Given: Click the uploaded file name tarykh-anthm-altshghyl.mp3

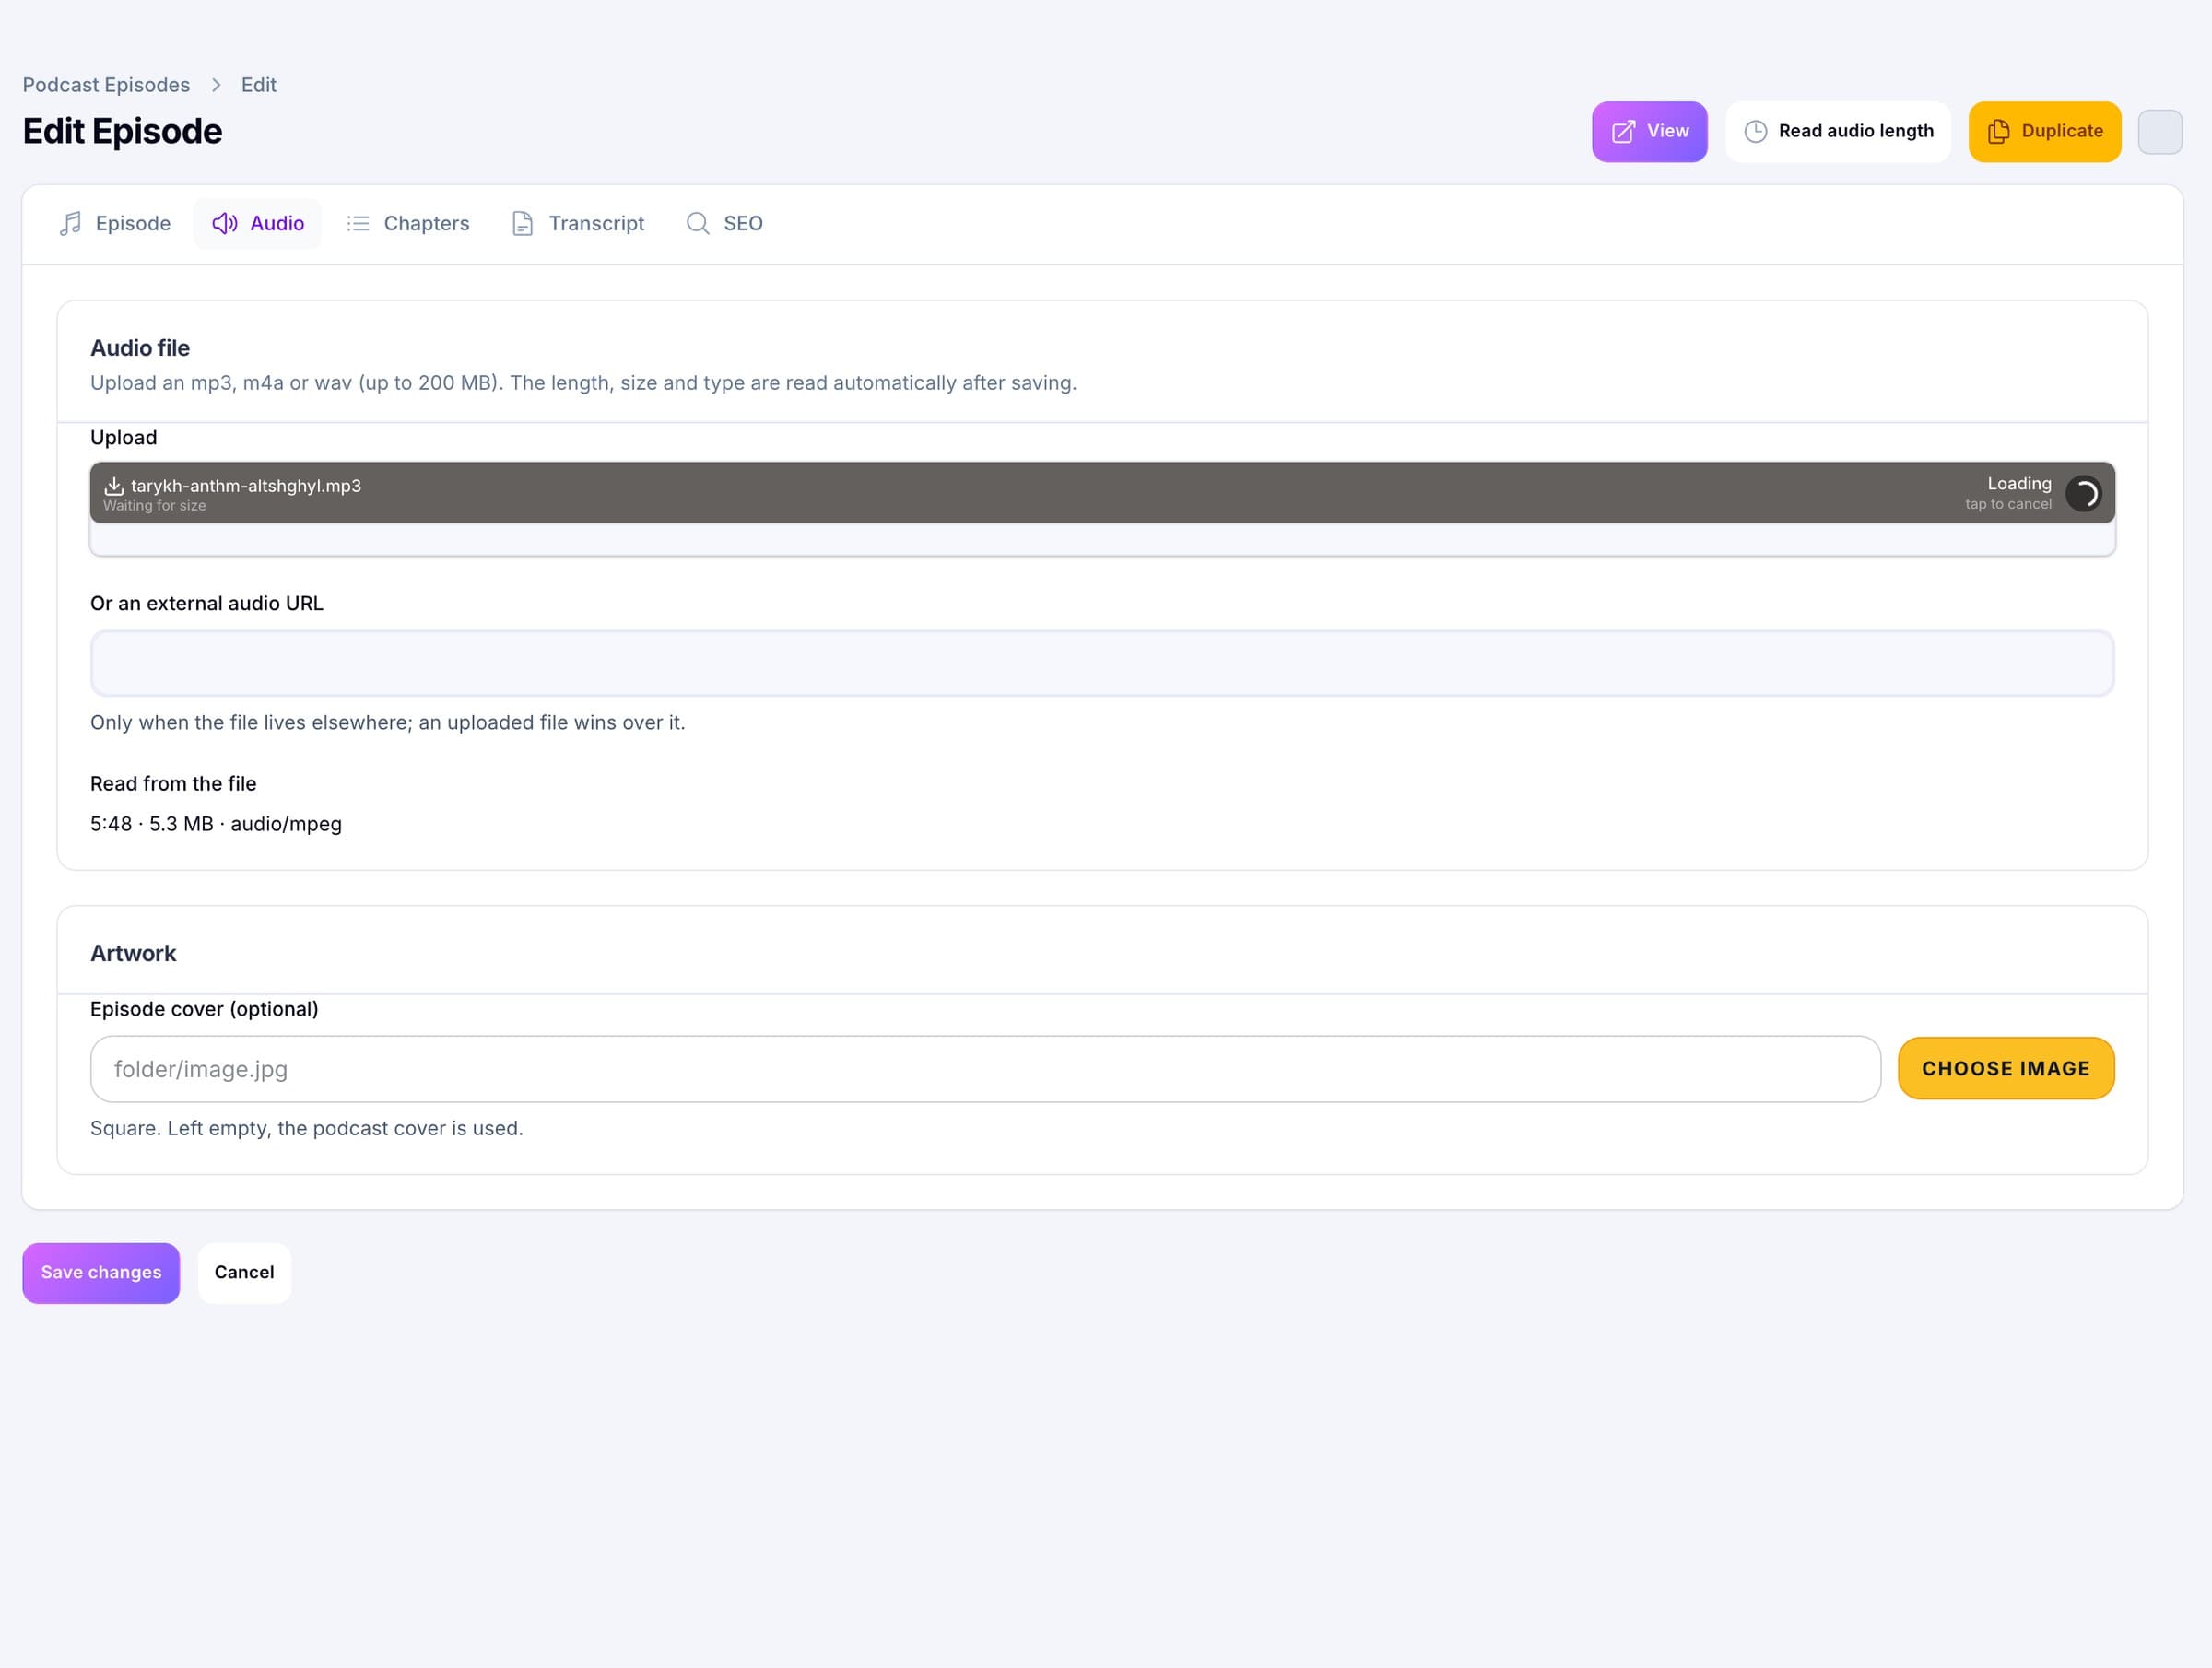Looking at the screenshot, I should pyautogui.click(x=246, y=485).
